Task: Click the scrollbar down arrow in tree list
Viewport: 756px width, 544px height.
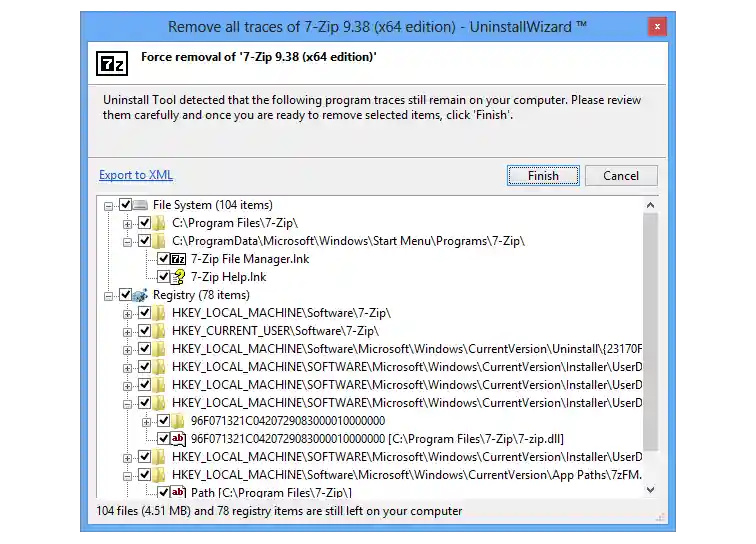Action: (651, 490)
